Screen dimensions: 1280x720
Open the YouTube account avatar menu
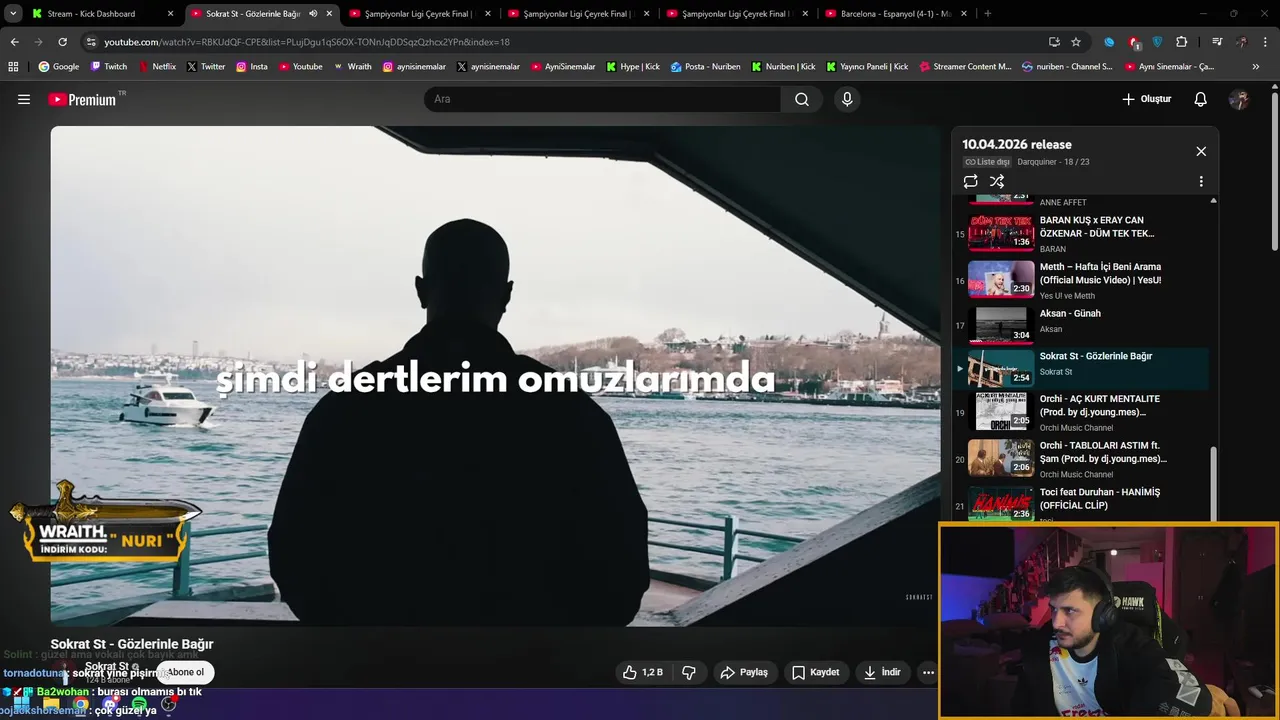1239,99
